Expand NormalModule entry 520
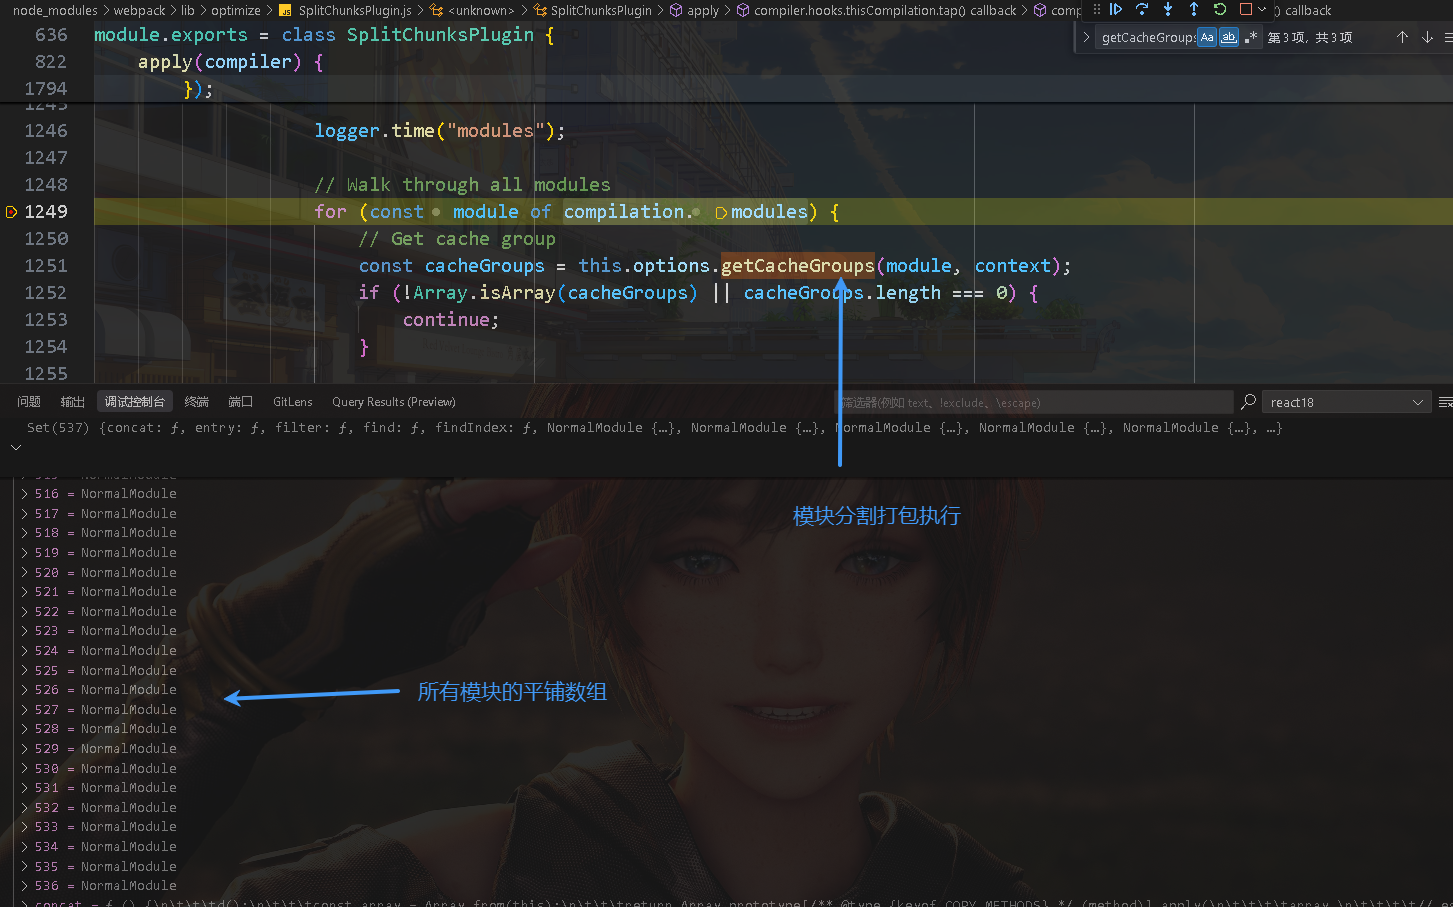The width and height of the screenshot is (1453, 907). pyautogui.click(x=24, y=573)
